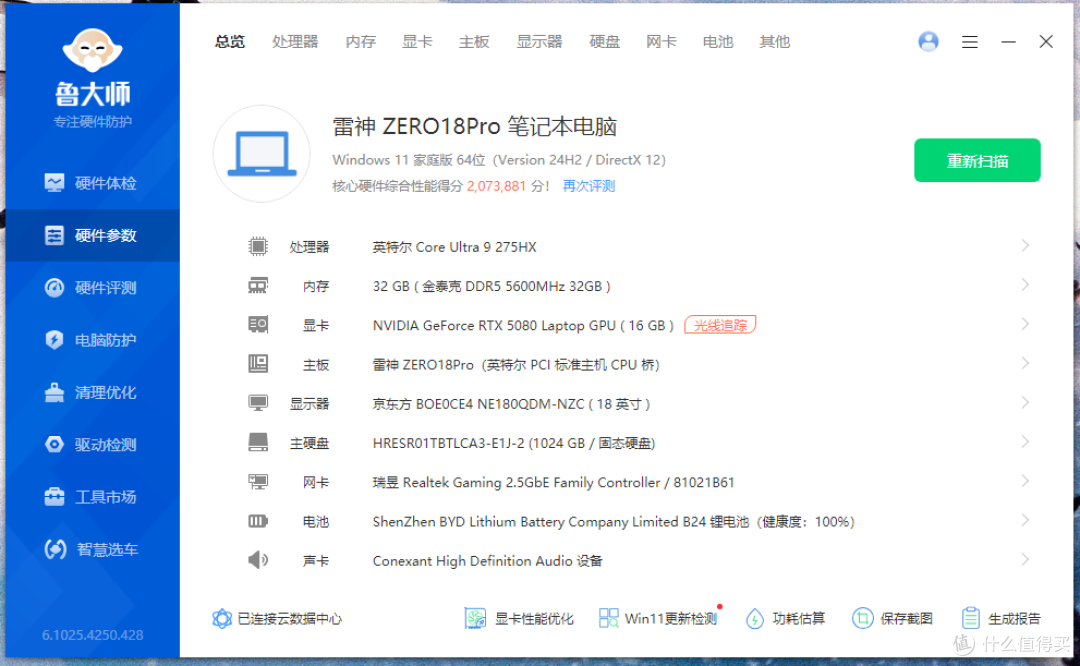Click the 智慧选车 icon
This screenshot has width=1080, height=666.
[55, 549]
